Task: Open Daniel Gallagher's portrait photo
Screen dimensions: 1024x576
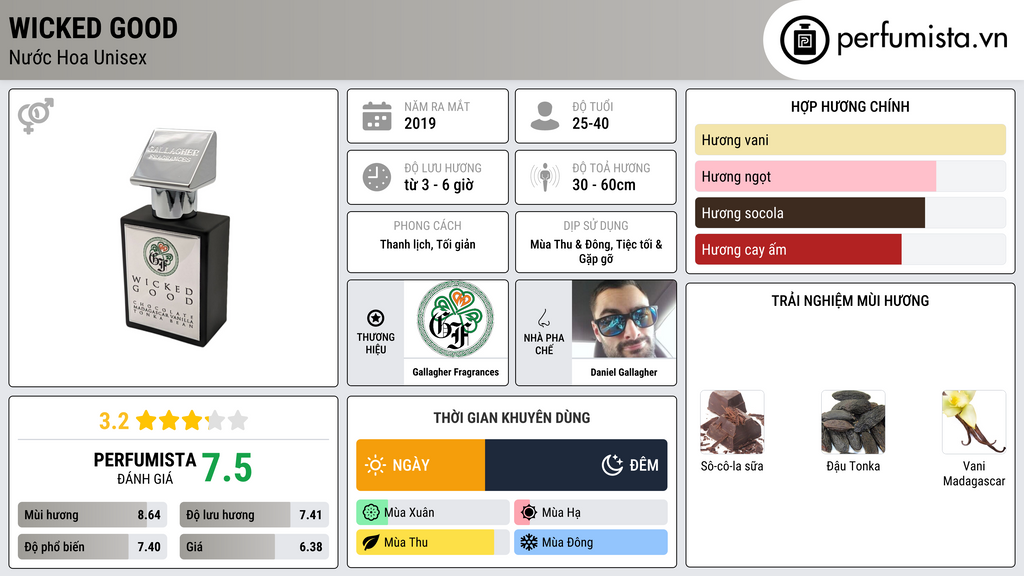Action: pos(624,319)
